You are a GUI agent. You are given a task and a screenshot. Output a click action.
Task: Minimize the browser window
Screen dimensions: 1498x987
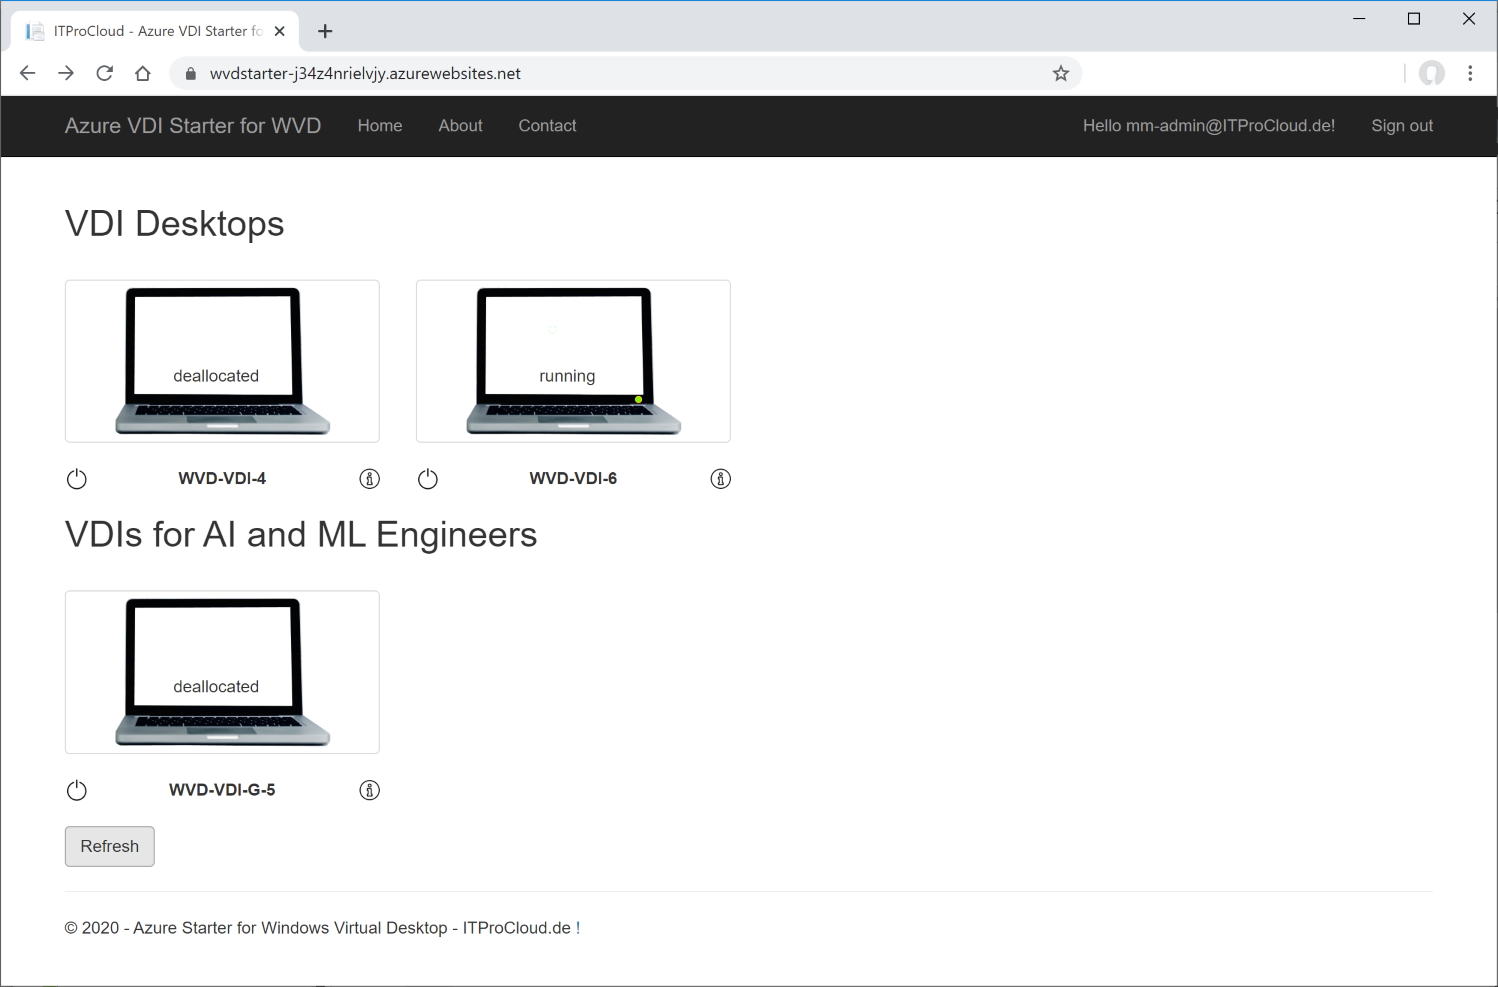tap(1359, 19)
